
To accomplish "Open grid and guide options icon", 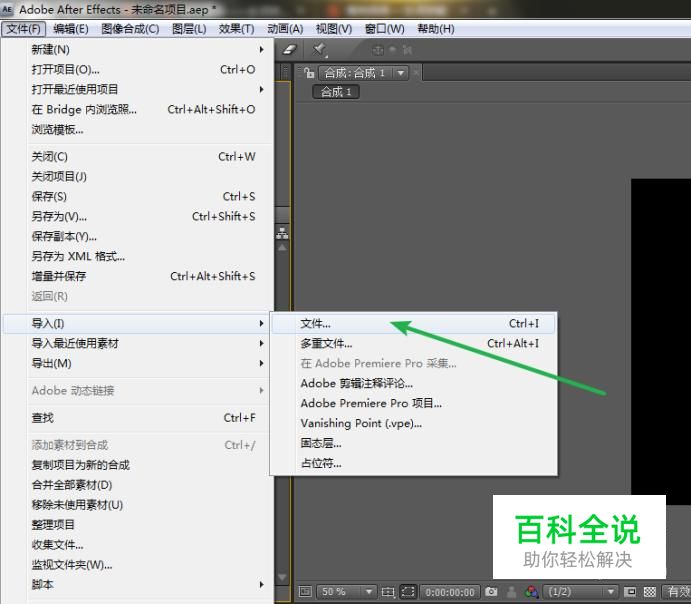I will coord(388,591).
